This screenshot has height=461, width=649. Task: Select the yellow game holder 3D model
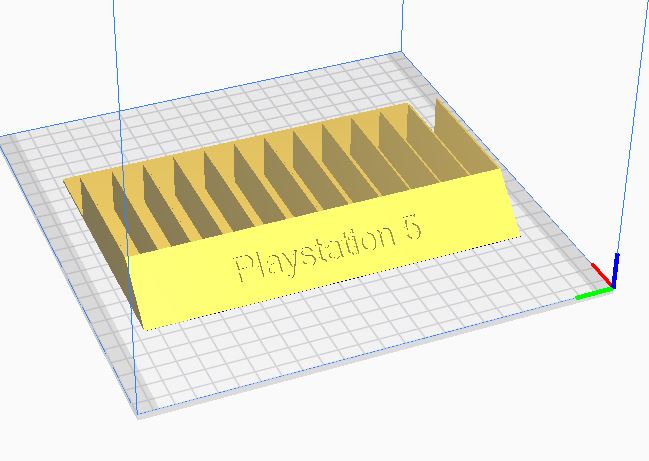coord(290,215)
